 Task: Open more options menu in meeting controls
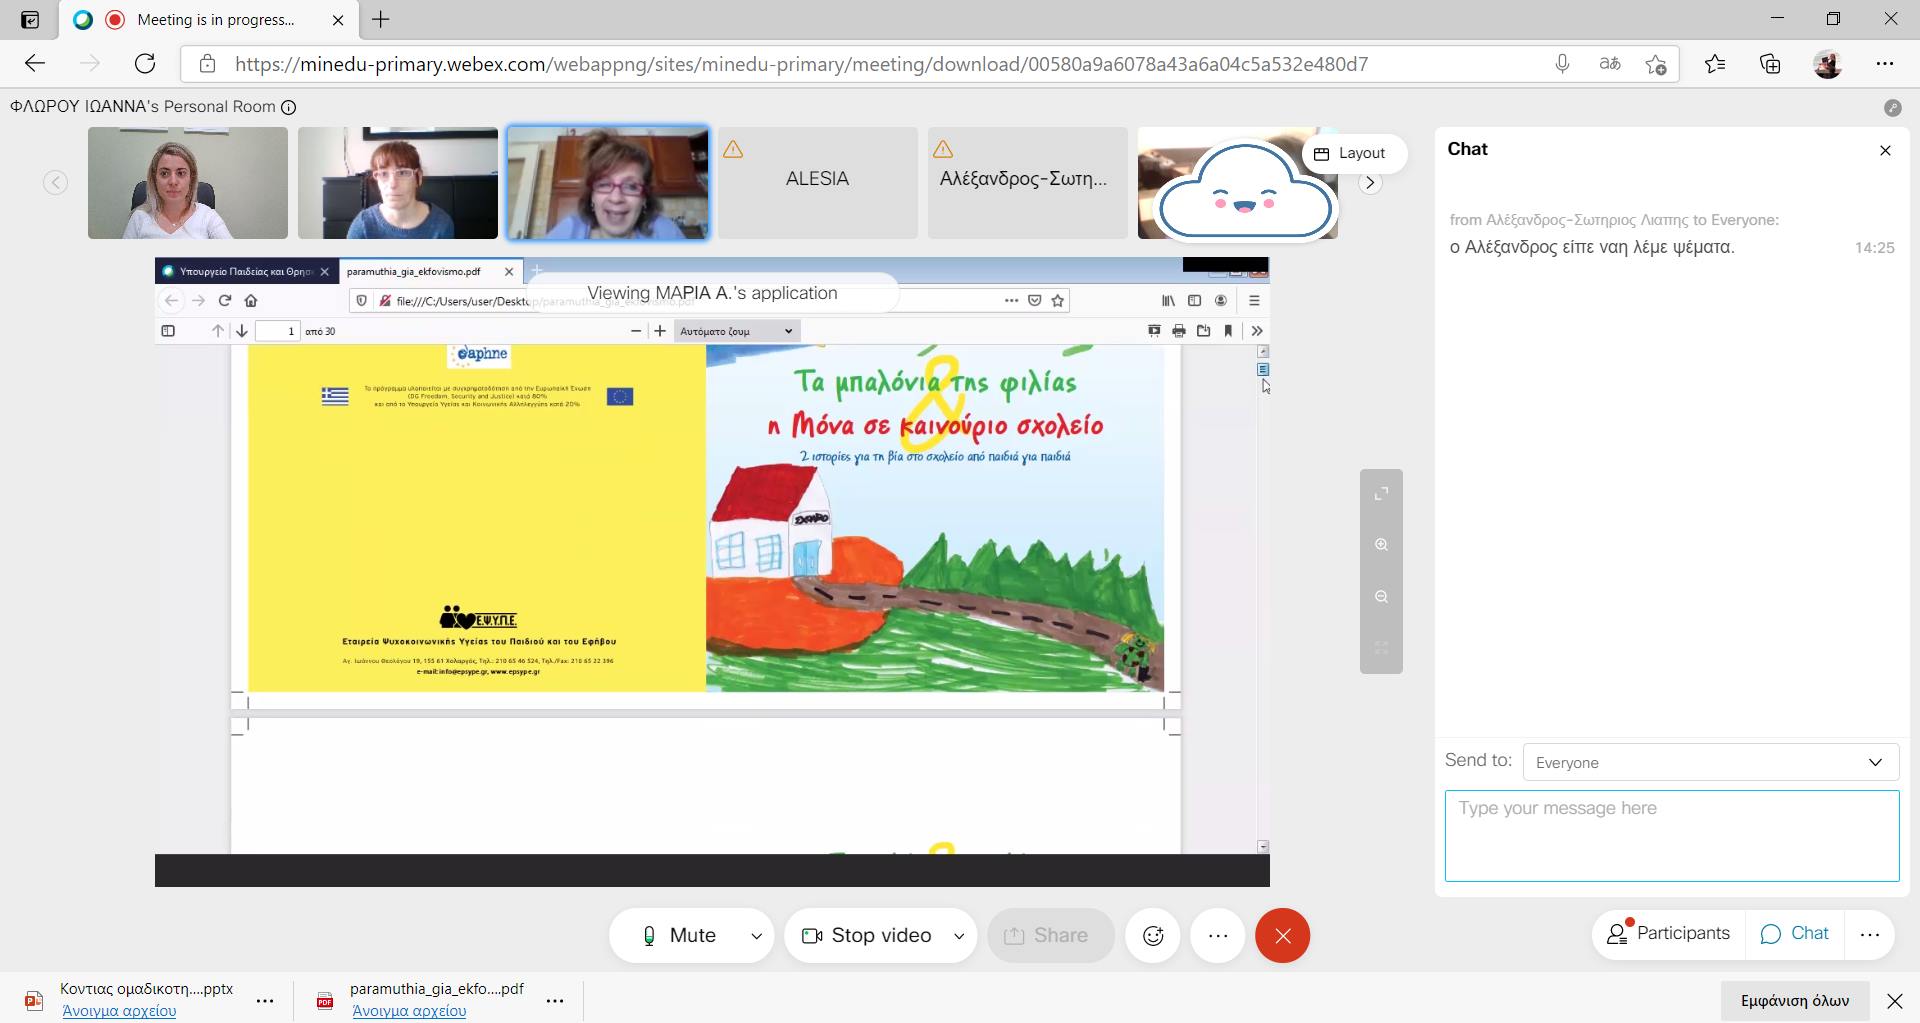coord(1217,935)
